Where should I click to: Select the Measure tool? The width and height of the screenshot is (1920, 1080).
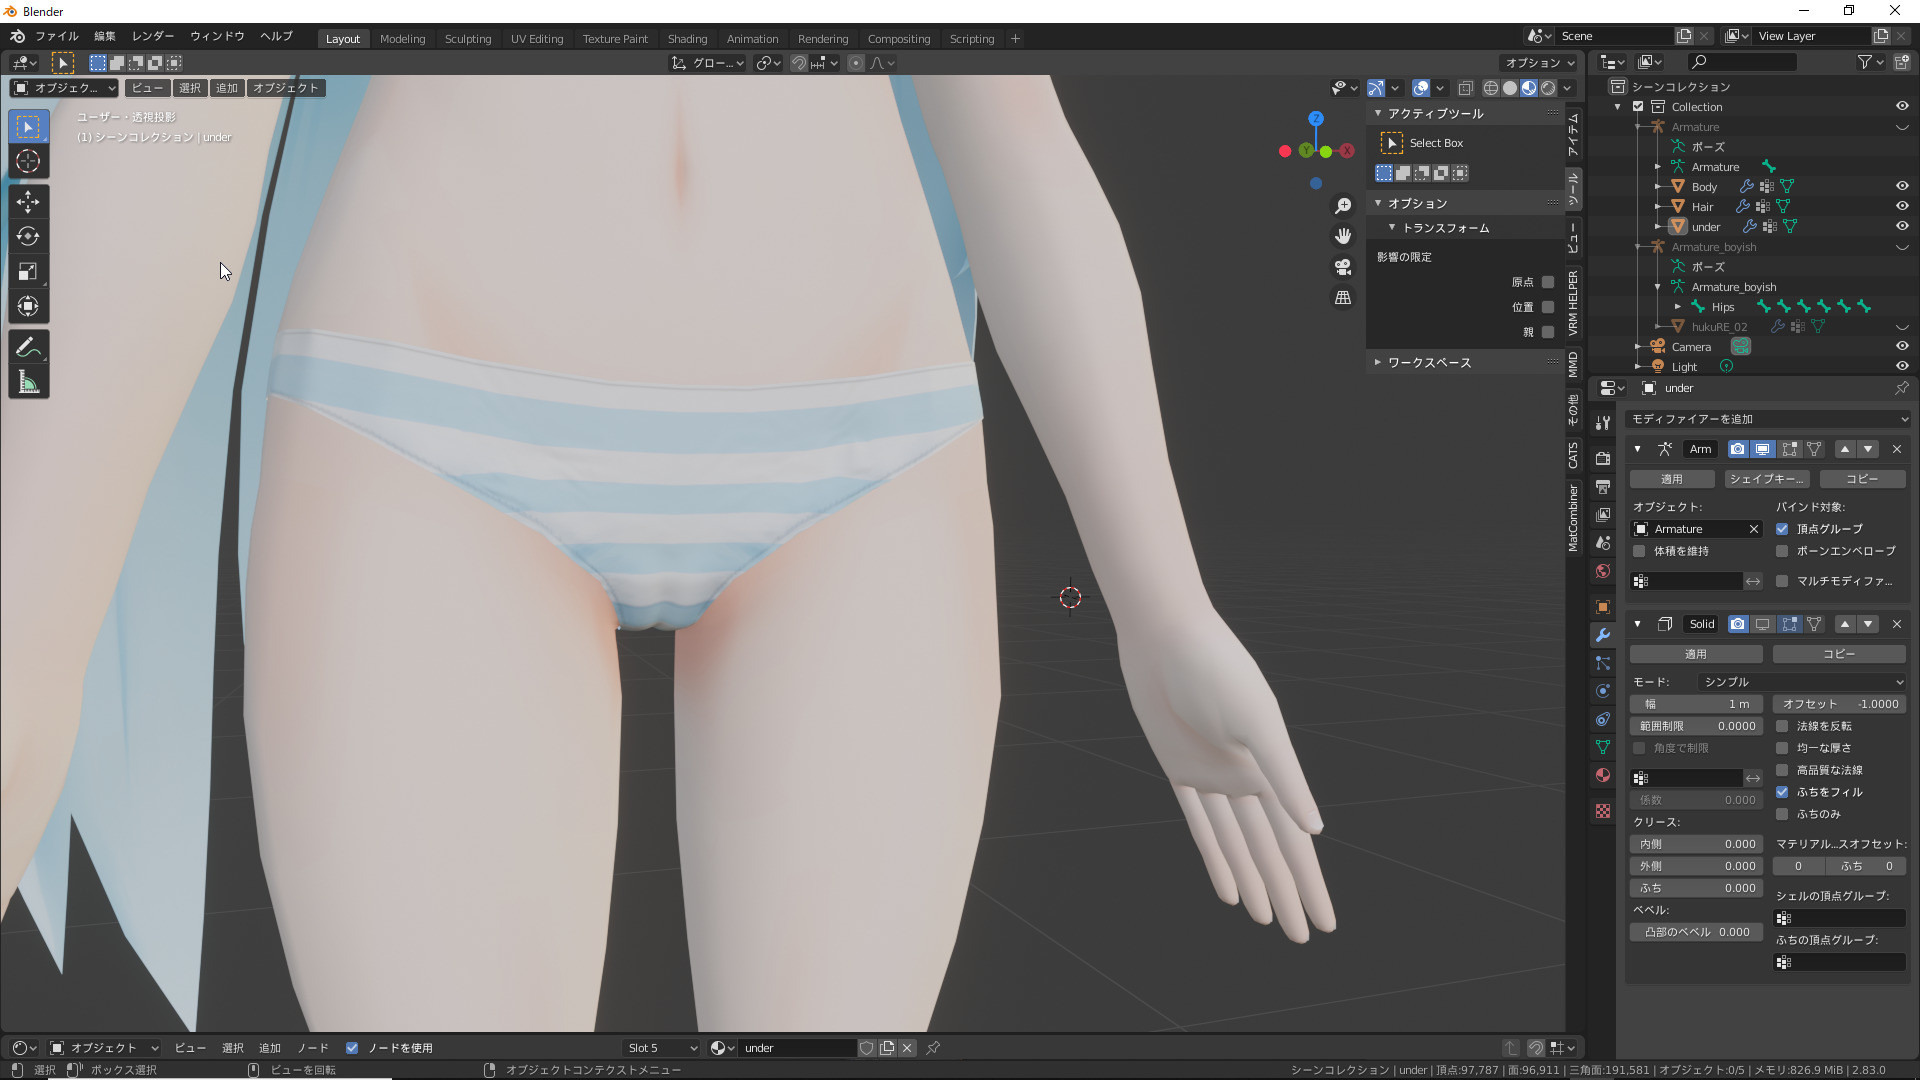click(x=28, y=382)
